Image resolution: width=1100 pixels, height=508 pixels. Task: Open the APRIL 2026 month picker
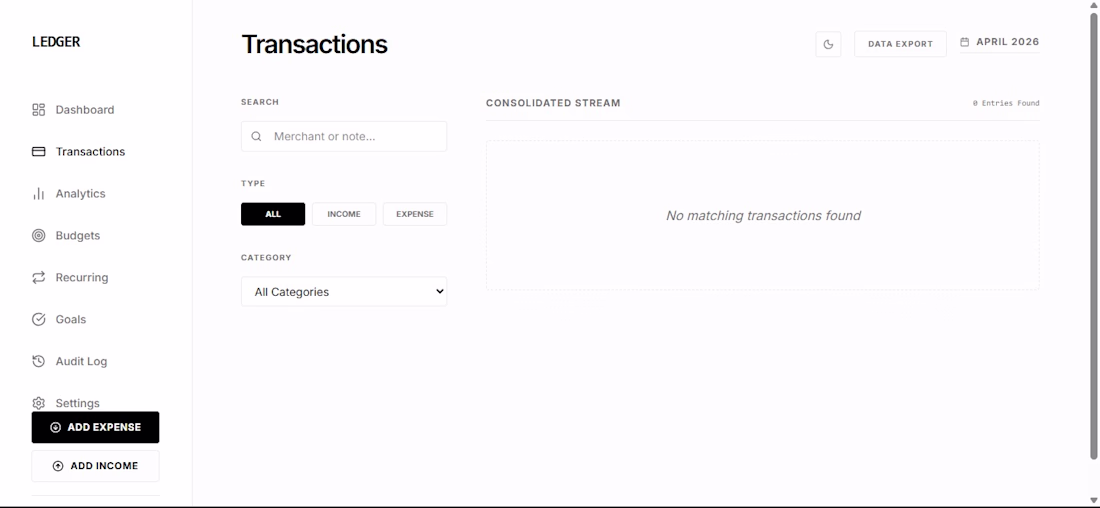click(1000, 42)
